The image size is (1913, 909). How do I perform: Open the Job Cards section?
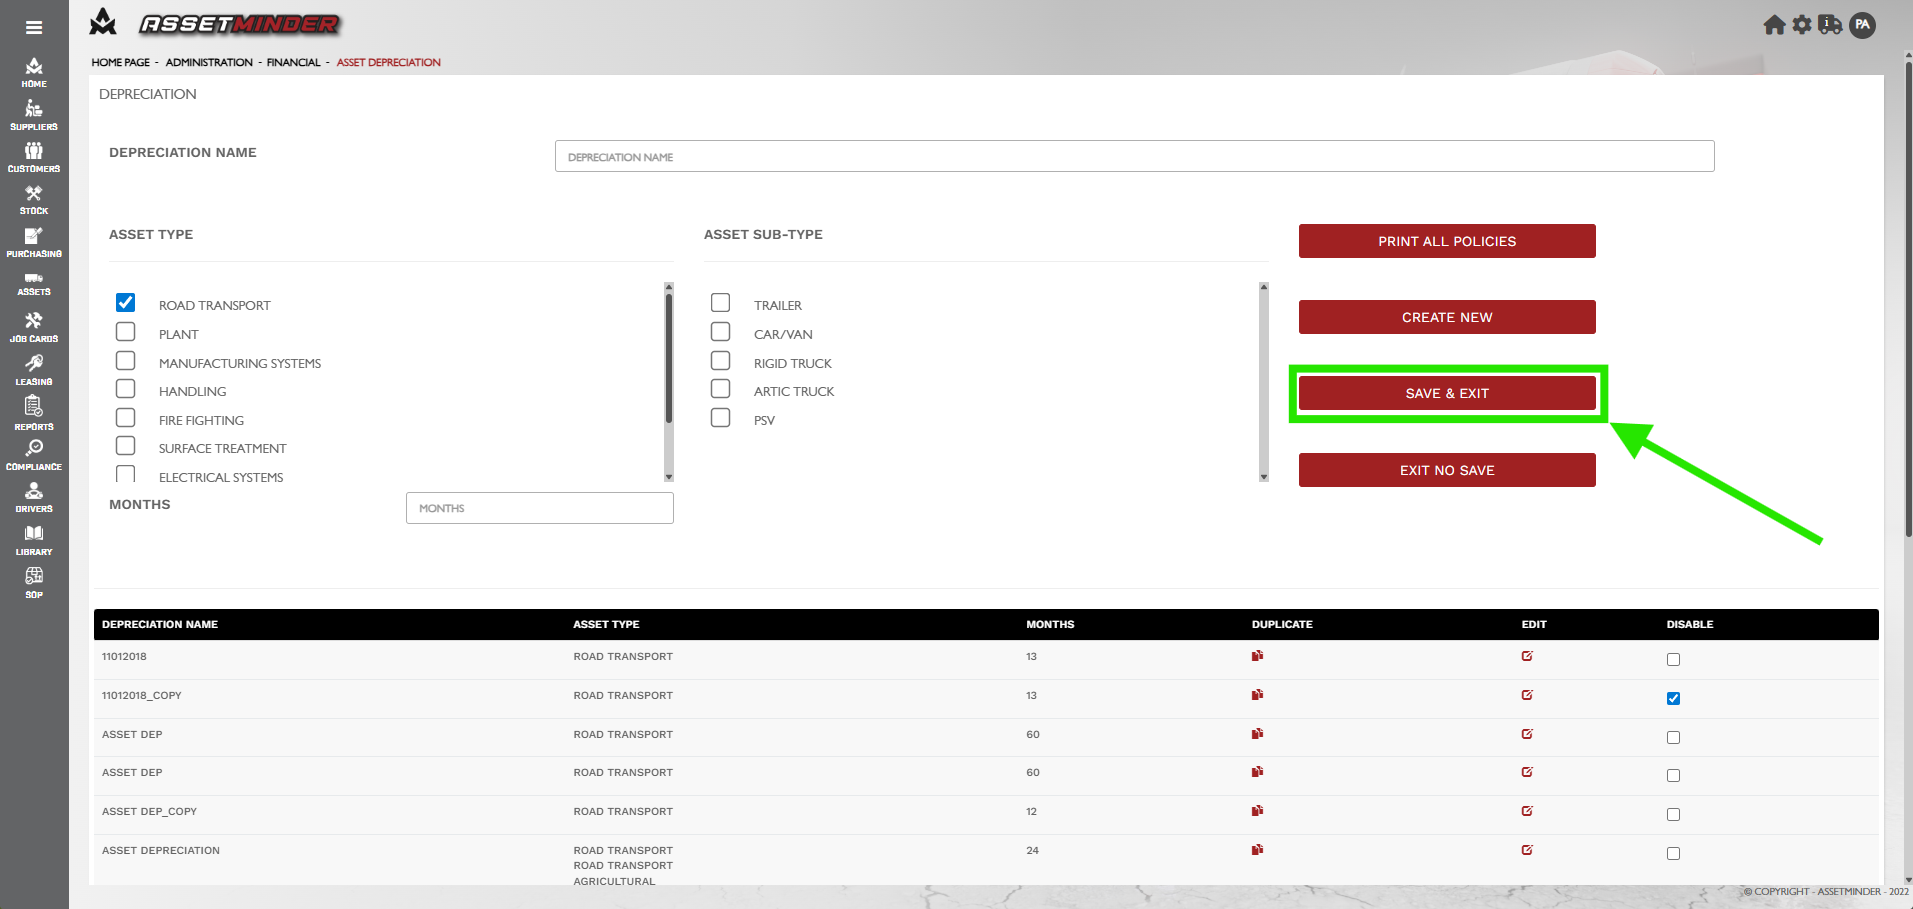[x=34, y=327]
